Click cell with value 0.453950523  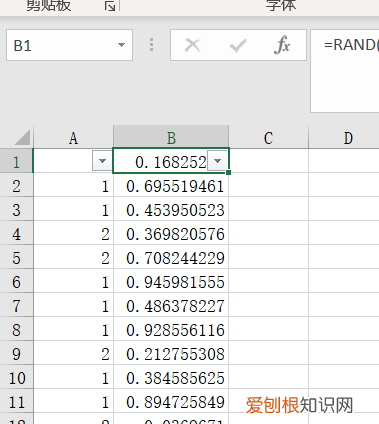coord(171,209)
